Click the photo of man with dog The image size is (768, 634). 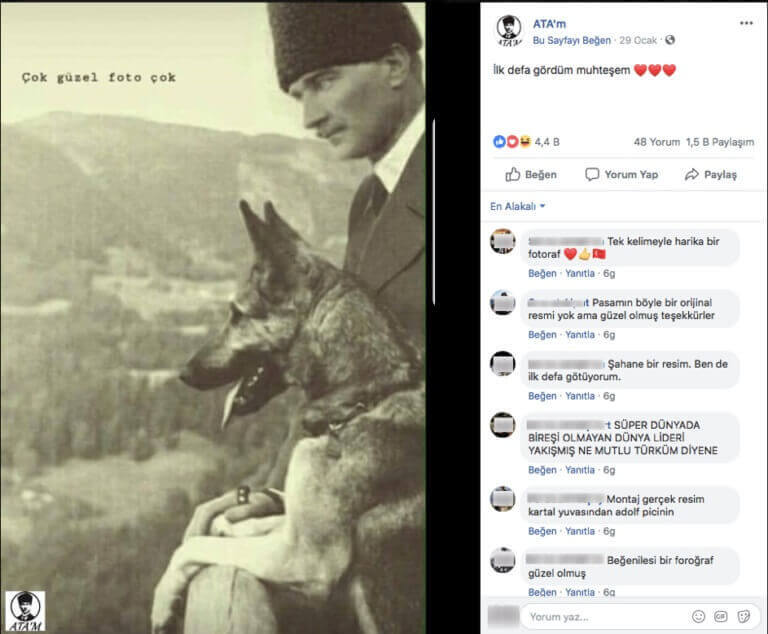[213, 317]
